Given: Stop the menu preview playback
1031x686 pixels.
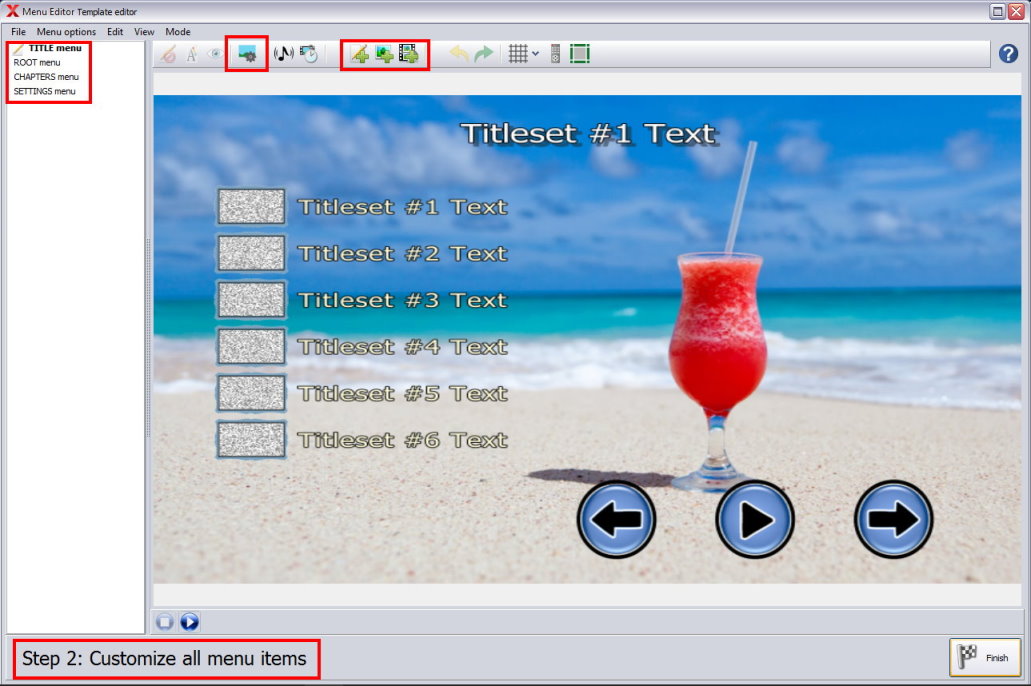Looking at the screenshot, I should [x=165, y=622].
